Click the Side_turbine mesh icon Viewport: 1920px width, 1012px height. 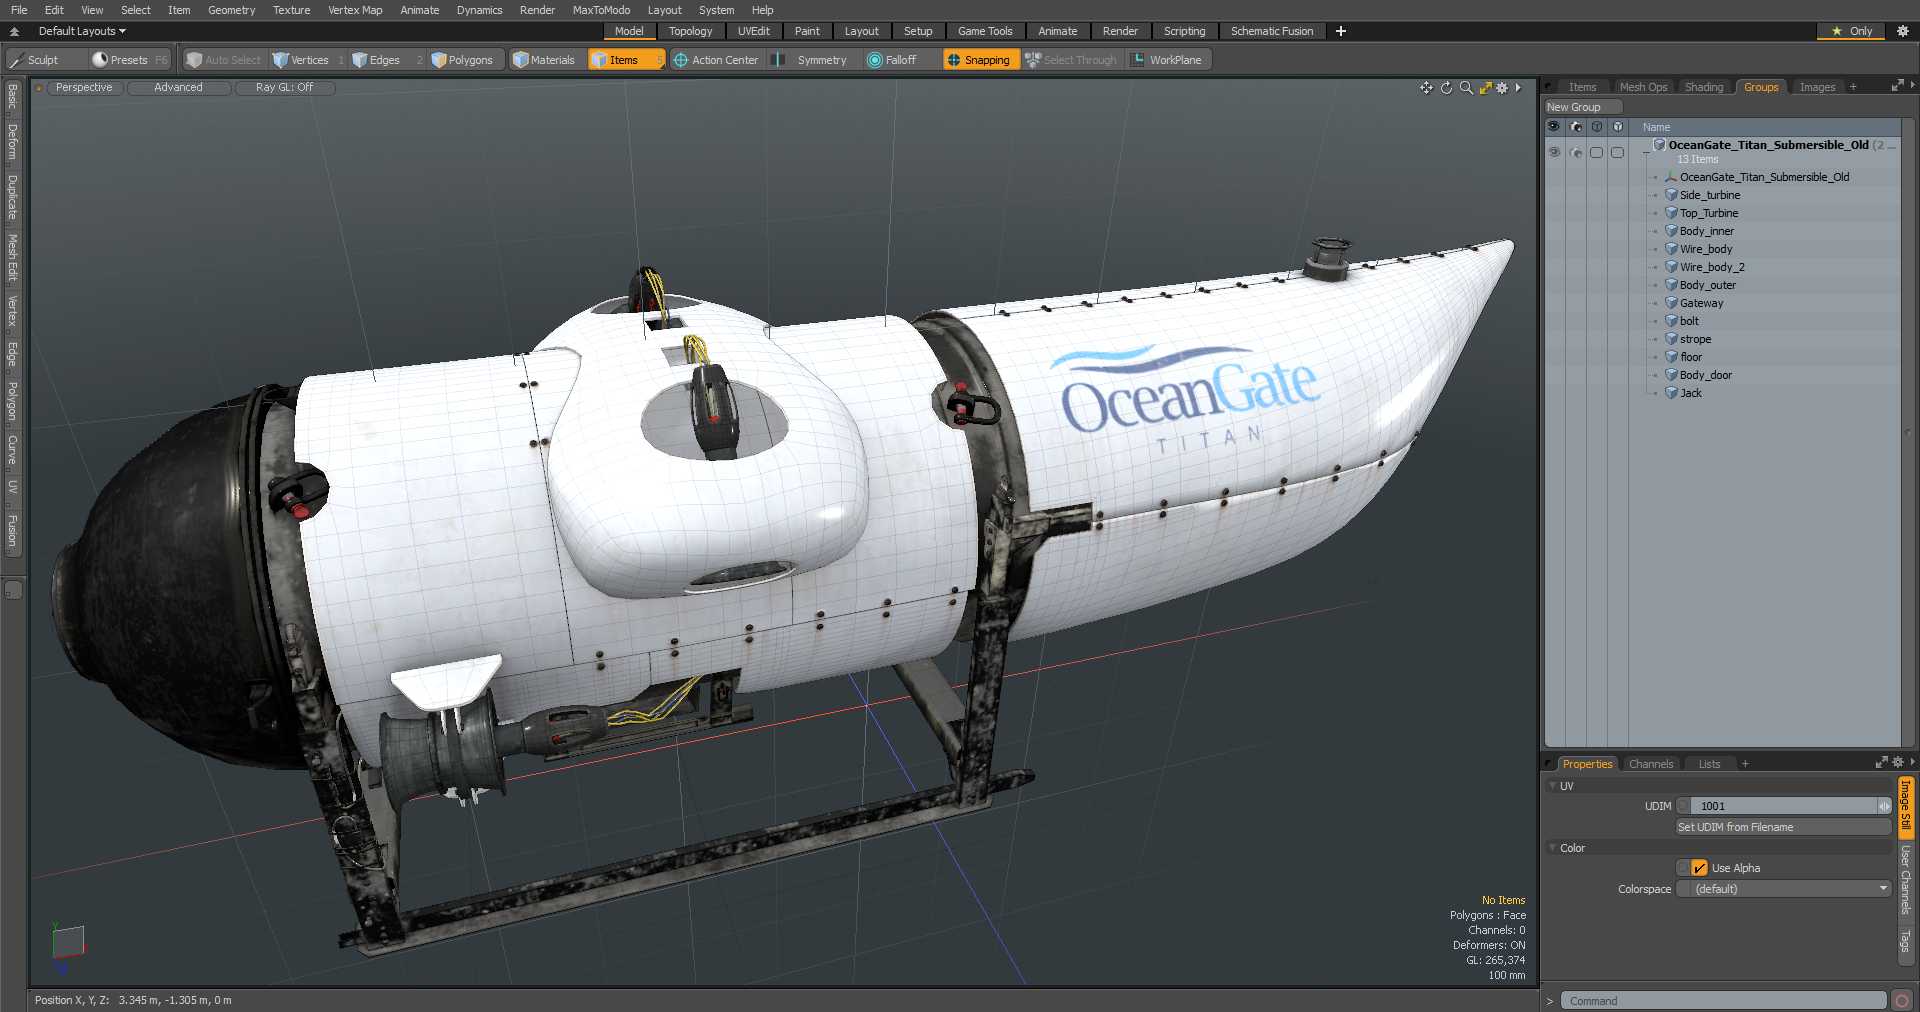[x=1671, y=195]
